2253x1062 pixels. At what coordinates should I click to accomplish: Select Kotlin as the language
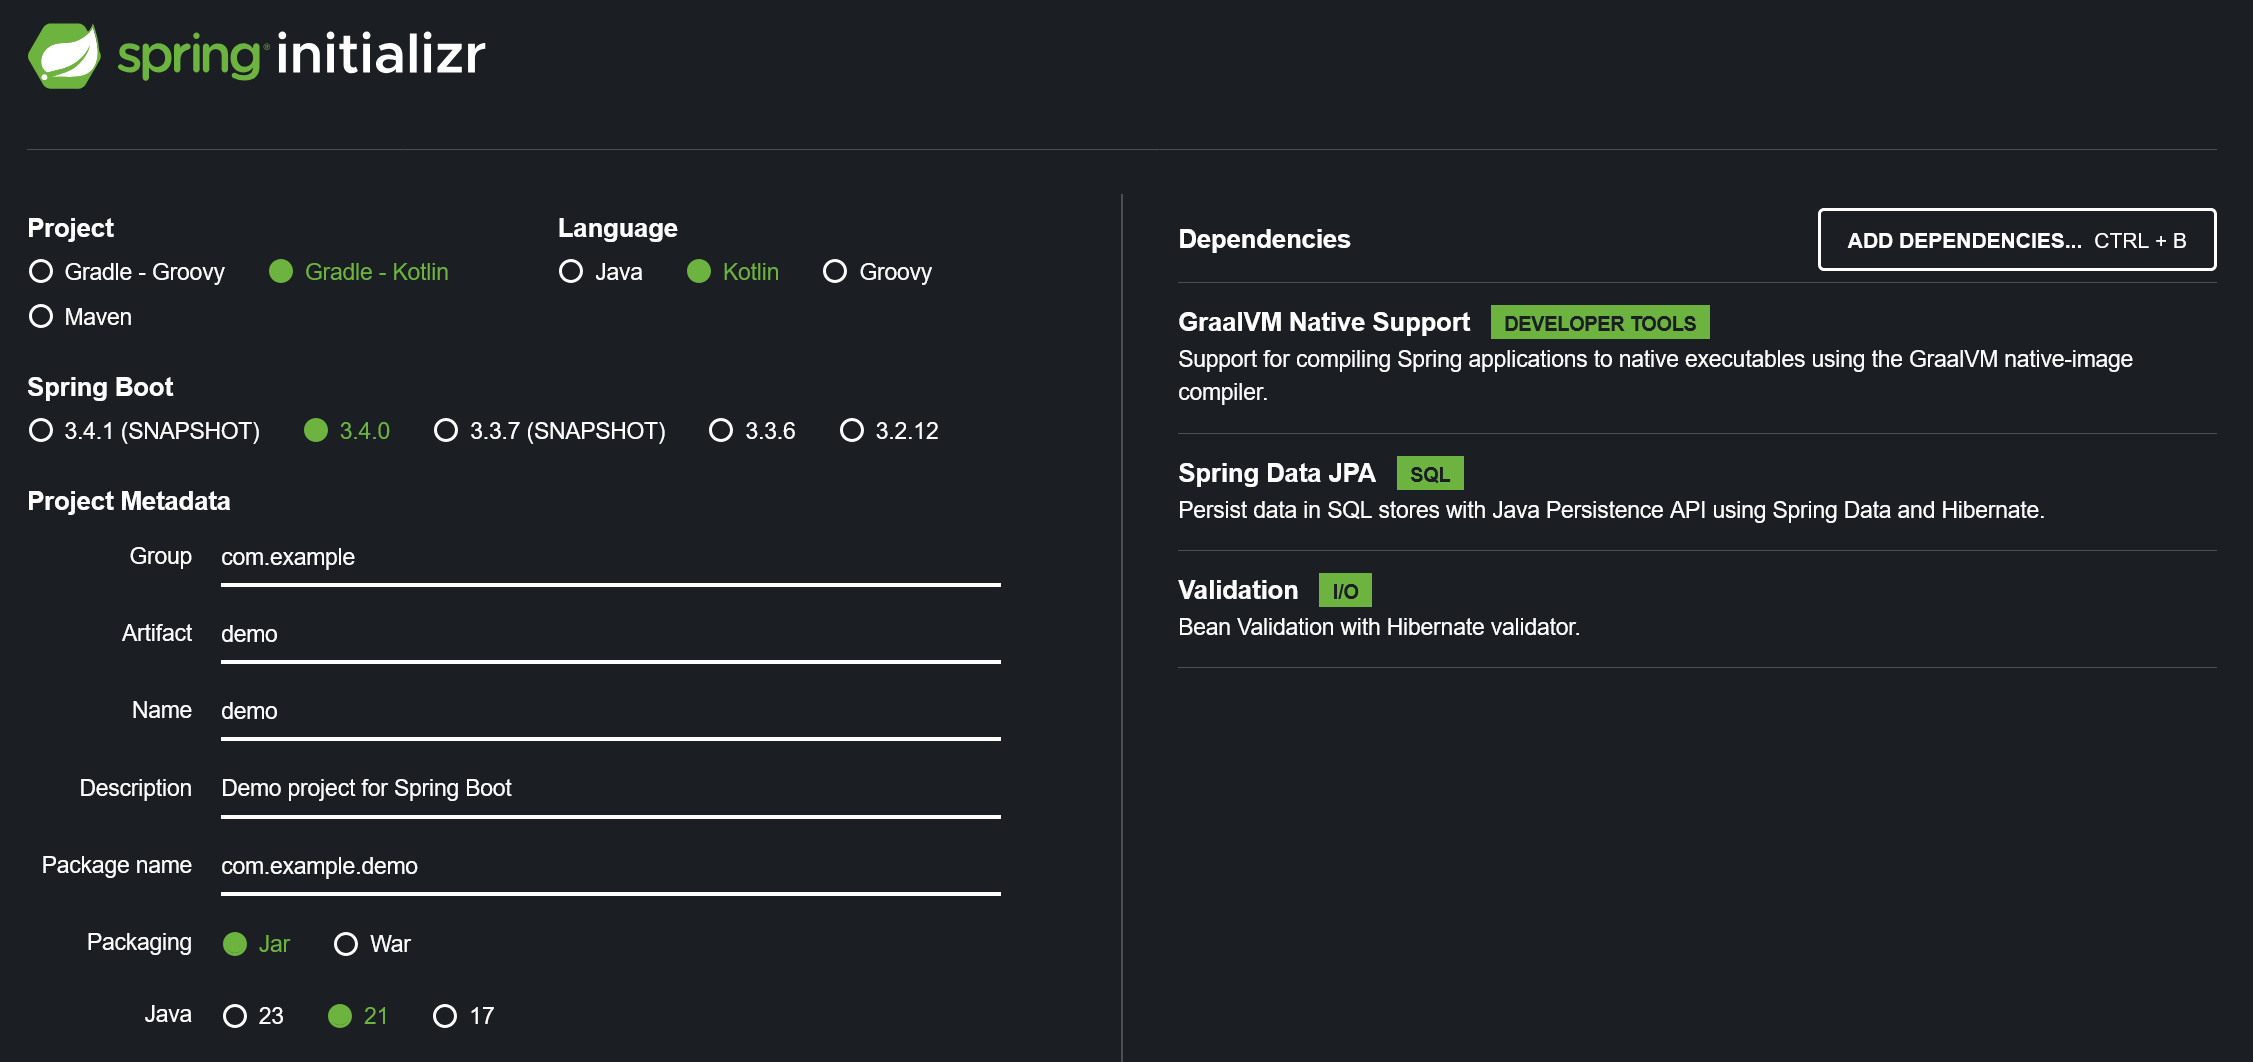(x=732, y=272)
